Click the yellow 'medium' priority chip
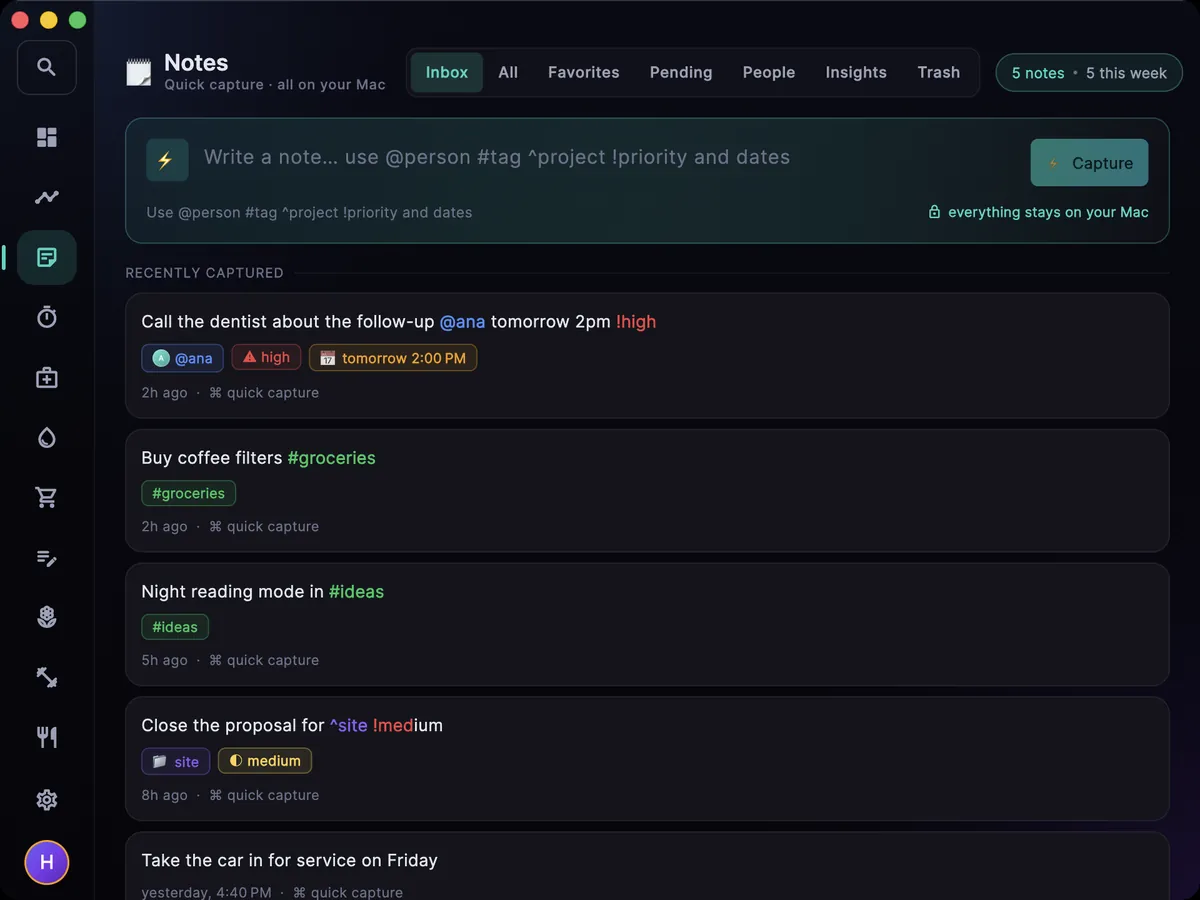The image size is (1200, 900). pos(265,761)
